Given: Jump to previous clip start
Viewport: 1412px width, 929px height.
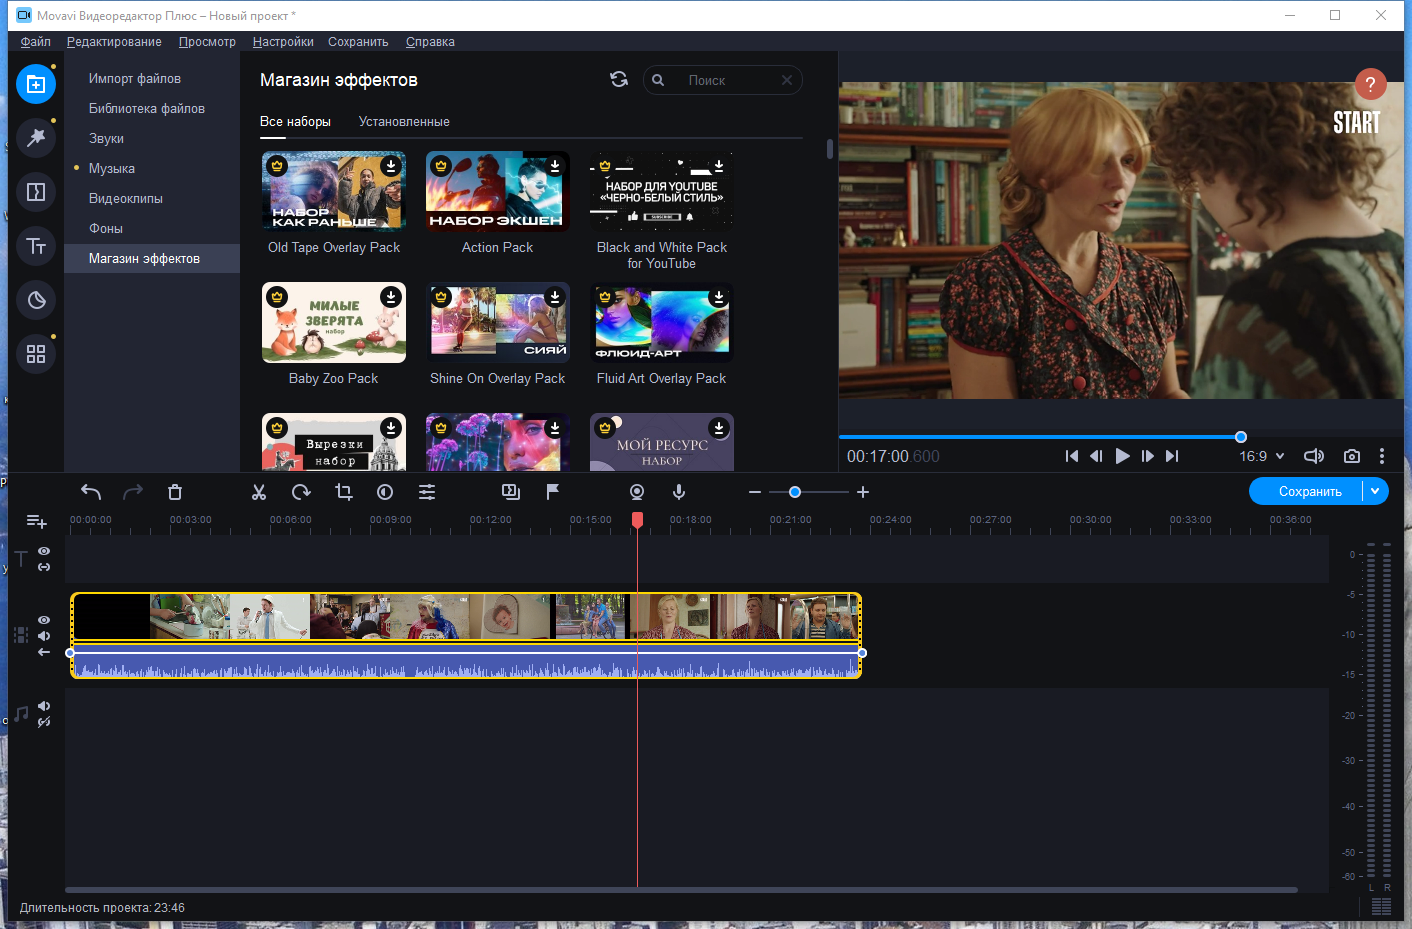Looking at the screenshot, I should (1072, 456).
